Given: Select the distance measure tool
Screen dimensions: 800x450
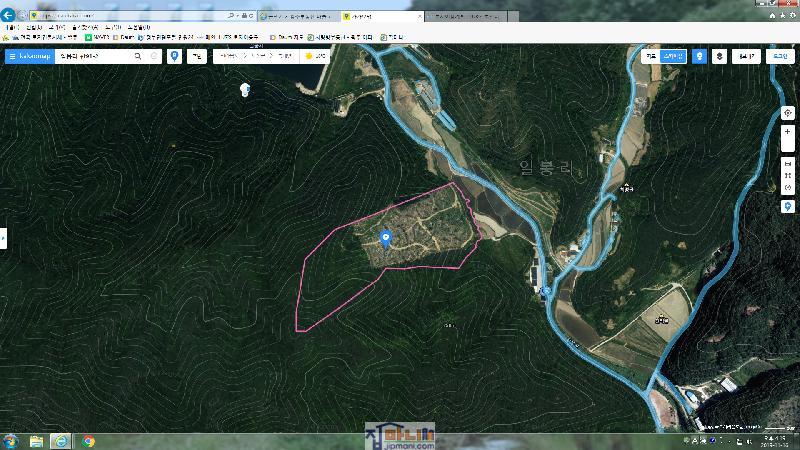Looking at the screenshot, I should click(788, 162).
